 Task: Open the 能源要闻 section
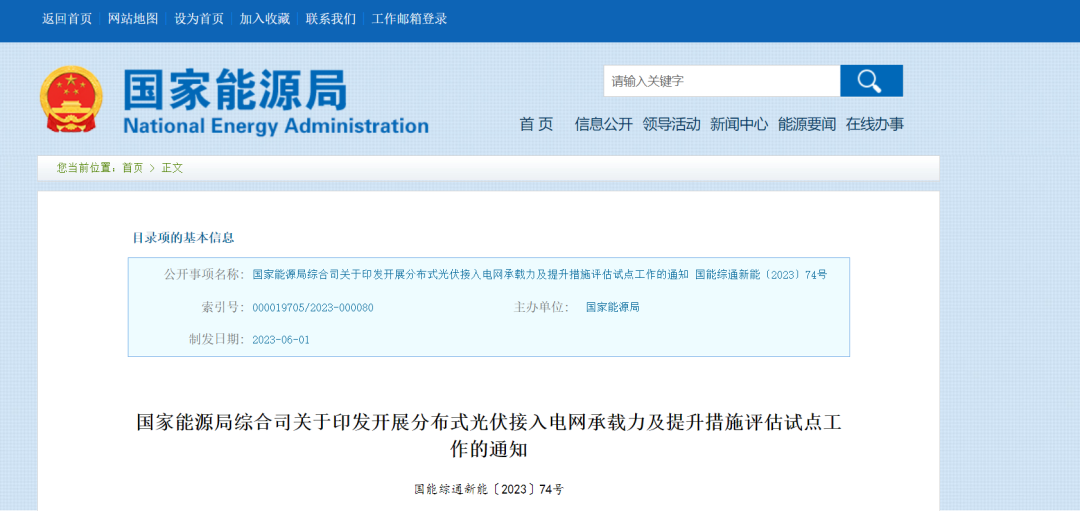click(807, 124)
